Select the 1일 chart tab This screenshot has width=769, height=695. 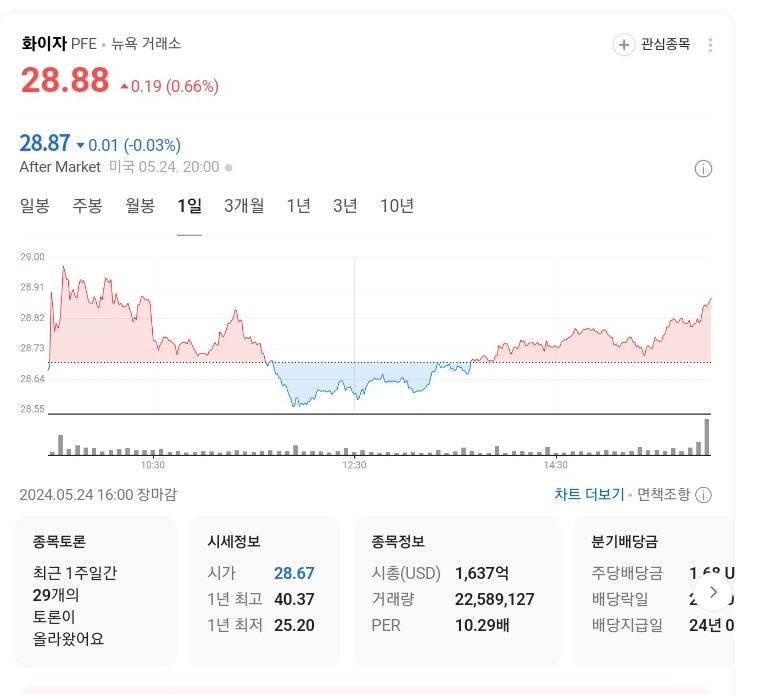[189, 206]
